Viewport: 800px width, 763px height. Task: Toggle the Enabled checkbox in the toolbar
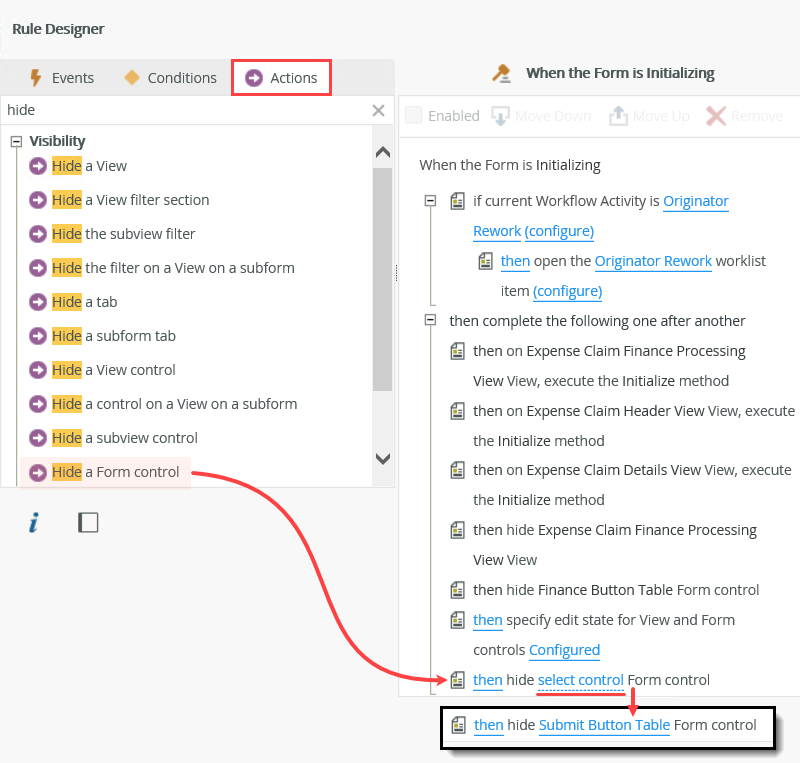(x=413, y=116)
